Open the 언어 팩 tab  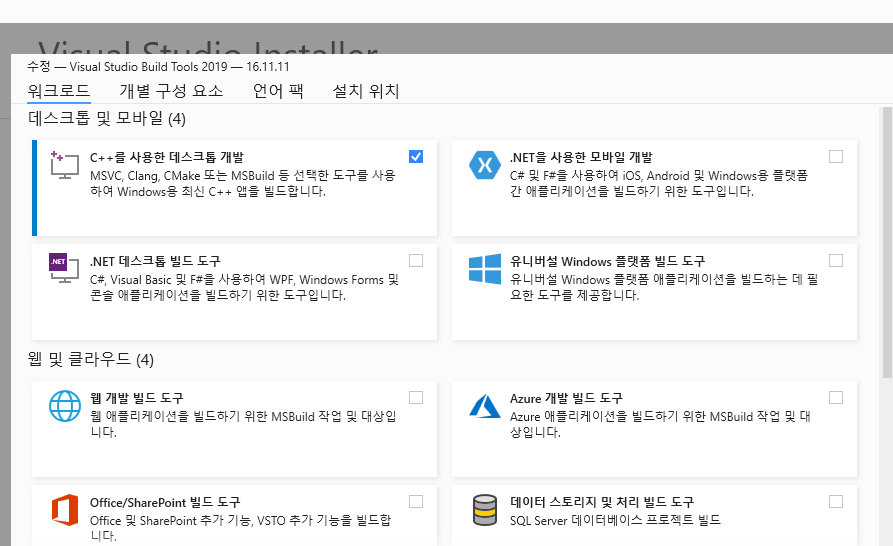[278, 91]
